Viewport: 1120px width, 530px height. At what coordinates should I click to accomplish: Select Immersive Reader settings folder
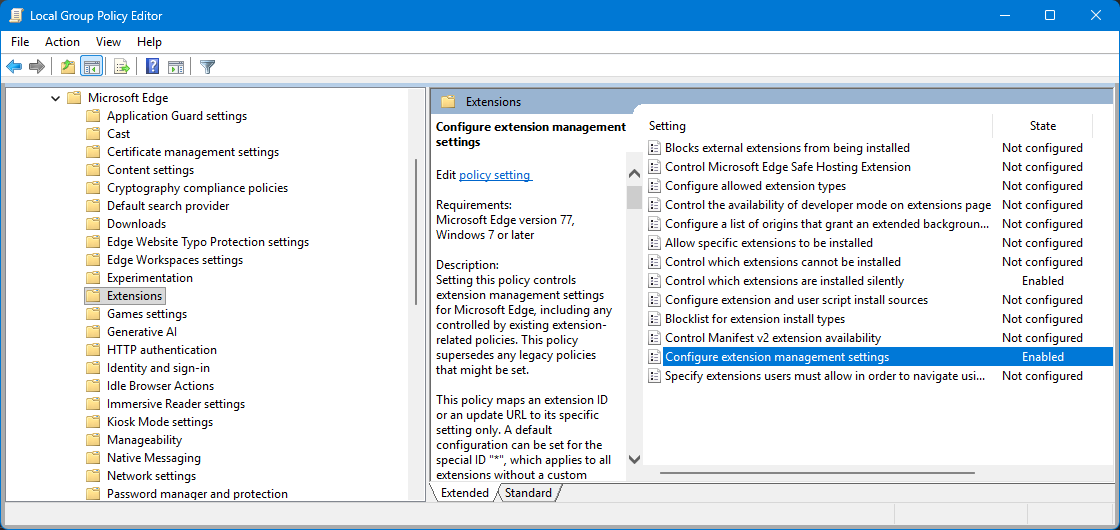point(176,404)
